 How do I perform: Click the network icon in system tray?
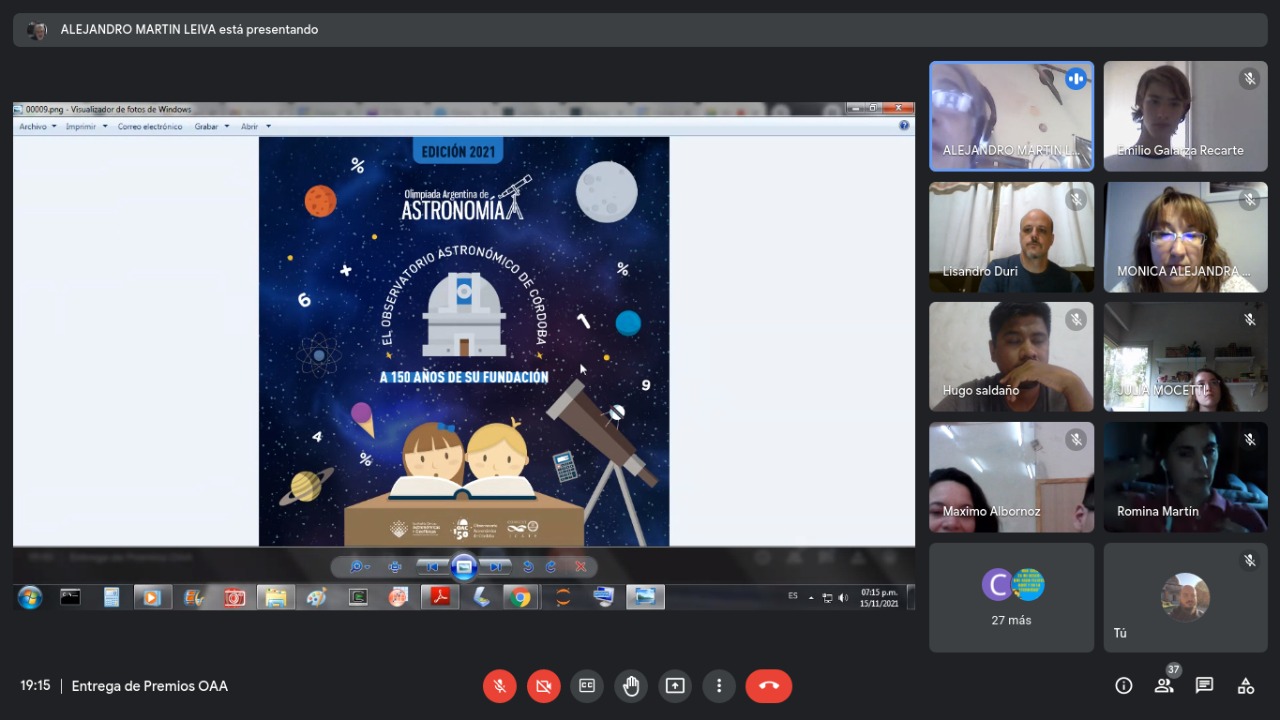pyautogui.click(x=827, y=598)
